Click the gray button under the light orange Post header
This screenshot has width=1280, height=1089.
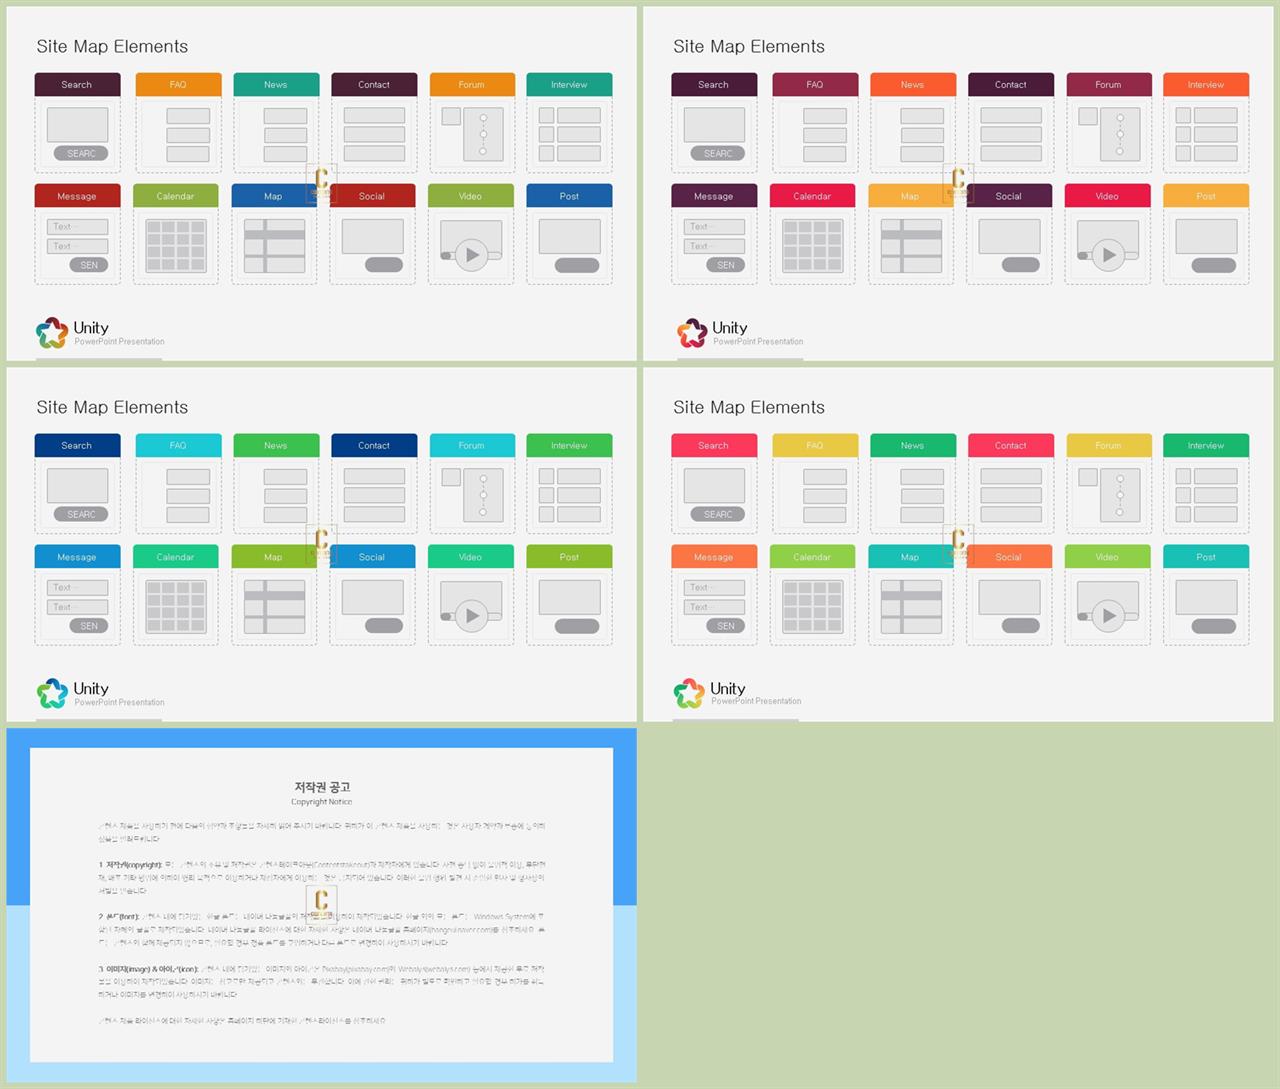click(x=1214, y=265)
